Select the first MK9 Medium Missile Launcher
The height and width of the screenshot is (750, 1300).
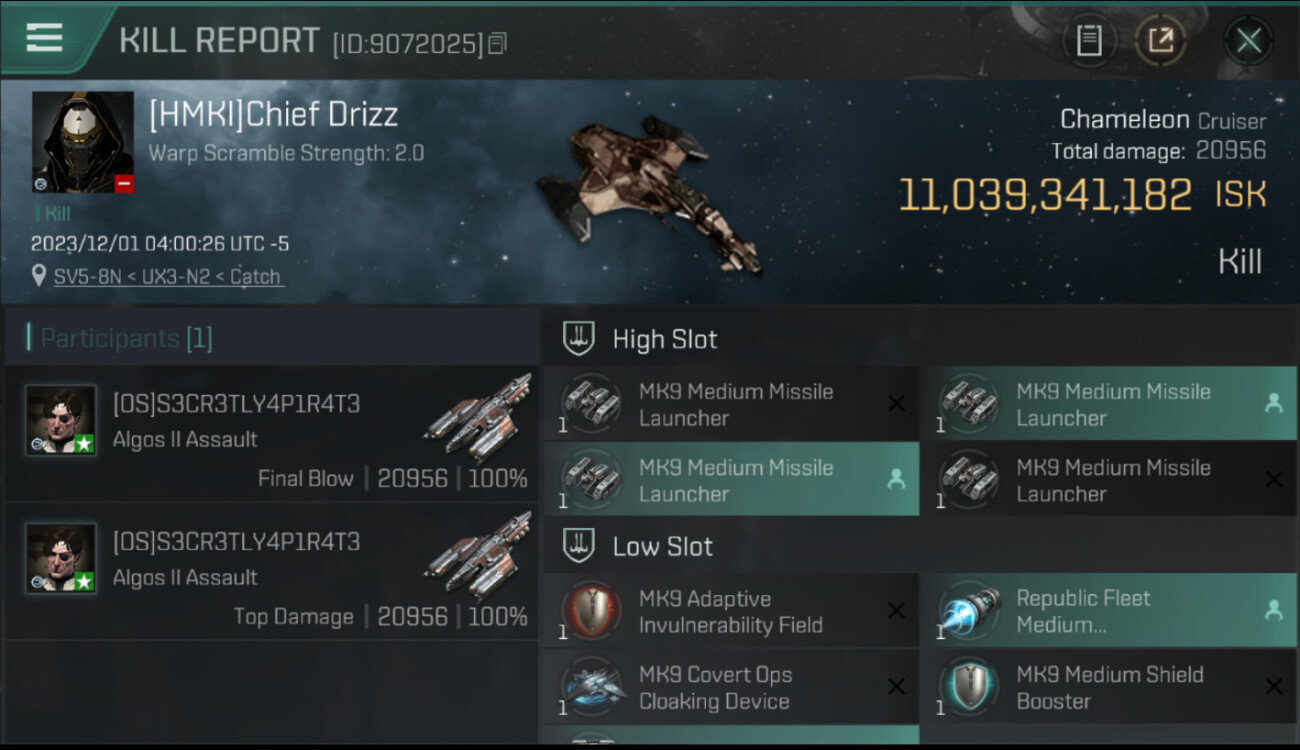coord(731,403)
